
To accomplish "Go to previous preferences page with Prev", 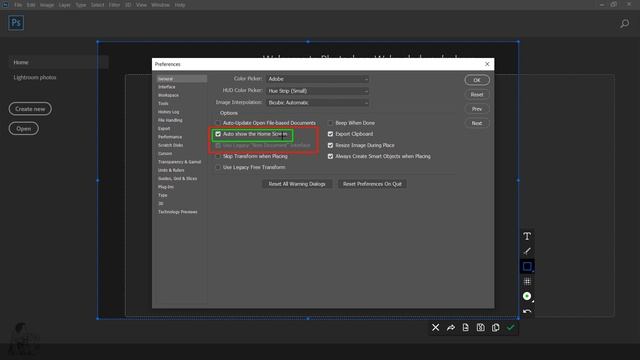I will pos(477,109).
